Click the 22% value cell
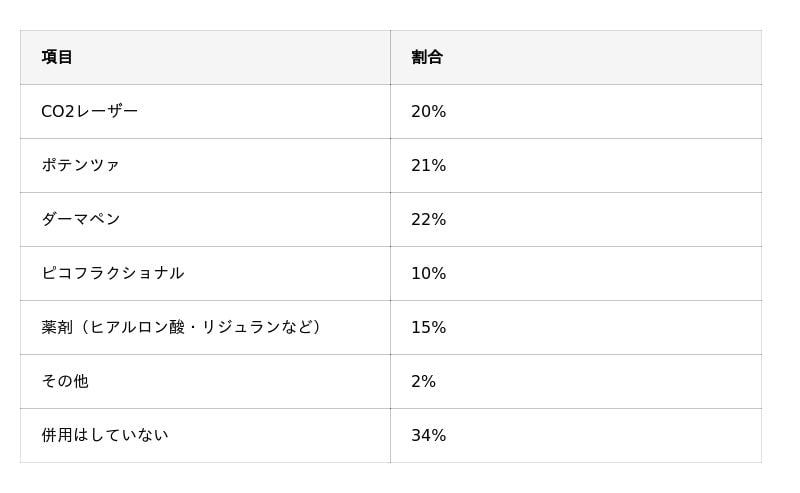Screen dimensions: 800x493 [x=428, y=219]
